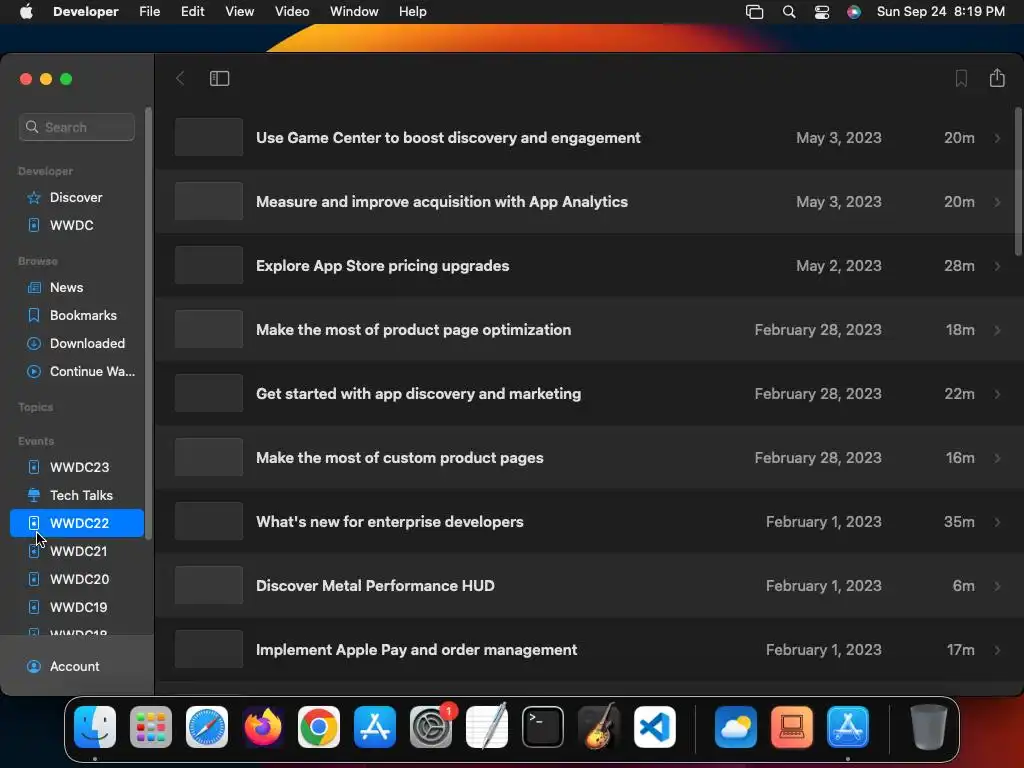The width and height of the screenshot is (1024, 768).
Task: Click chevron on 'Make the most of custom product pages' row
Action: [x=997, y=458]
